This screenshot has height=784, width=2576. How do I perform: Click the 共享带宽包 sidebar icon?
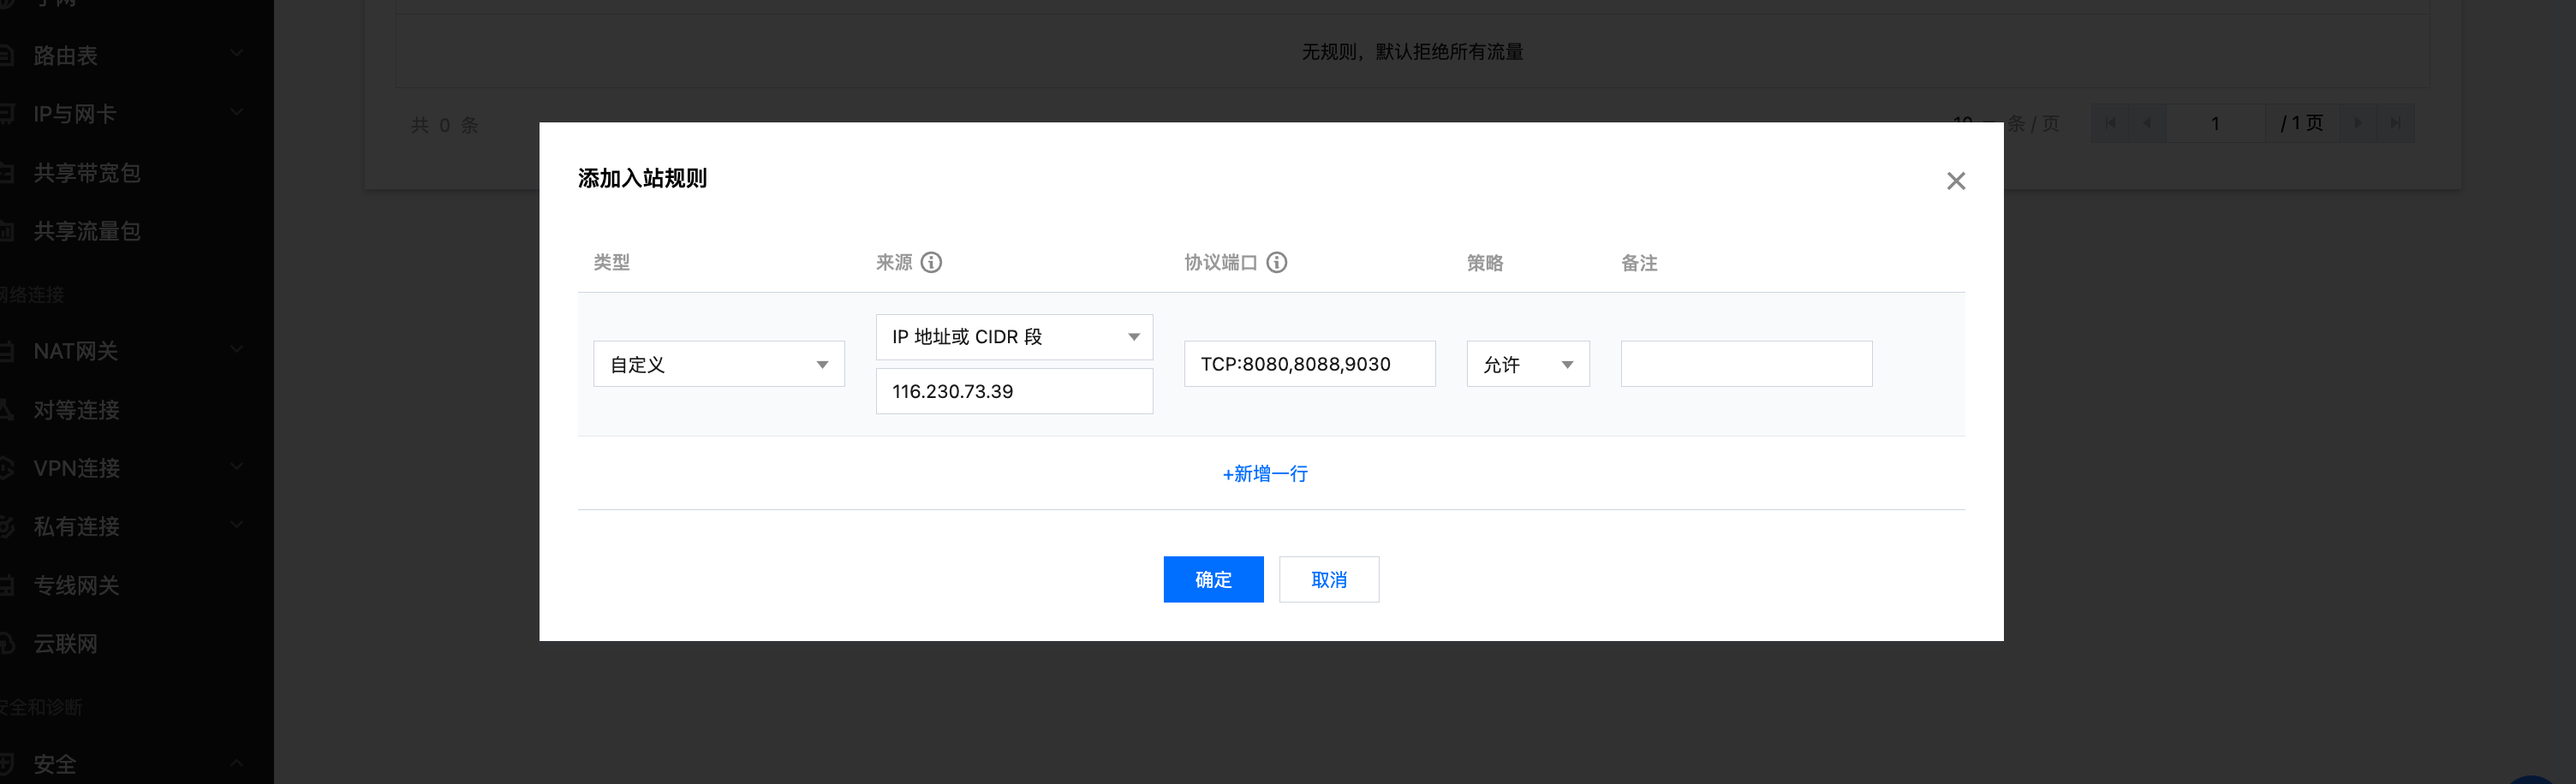pyautogui.click(x=6, y=172)
